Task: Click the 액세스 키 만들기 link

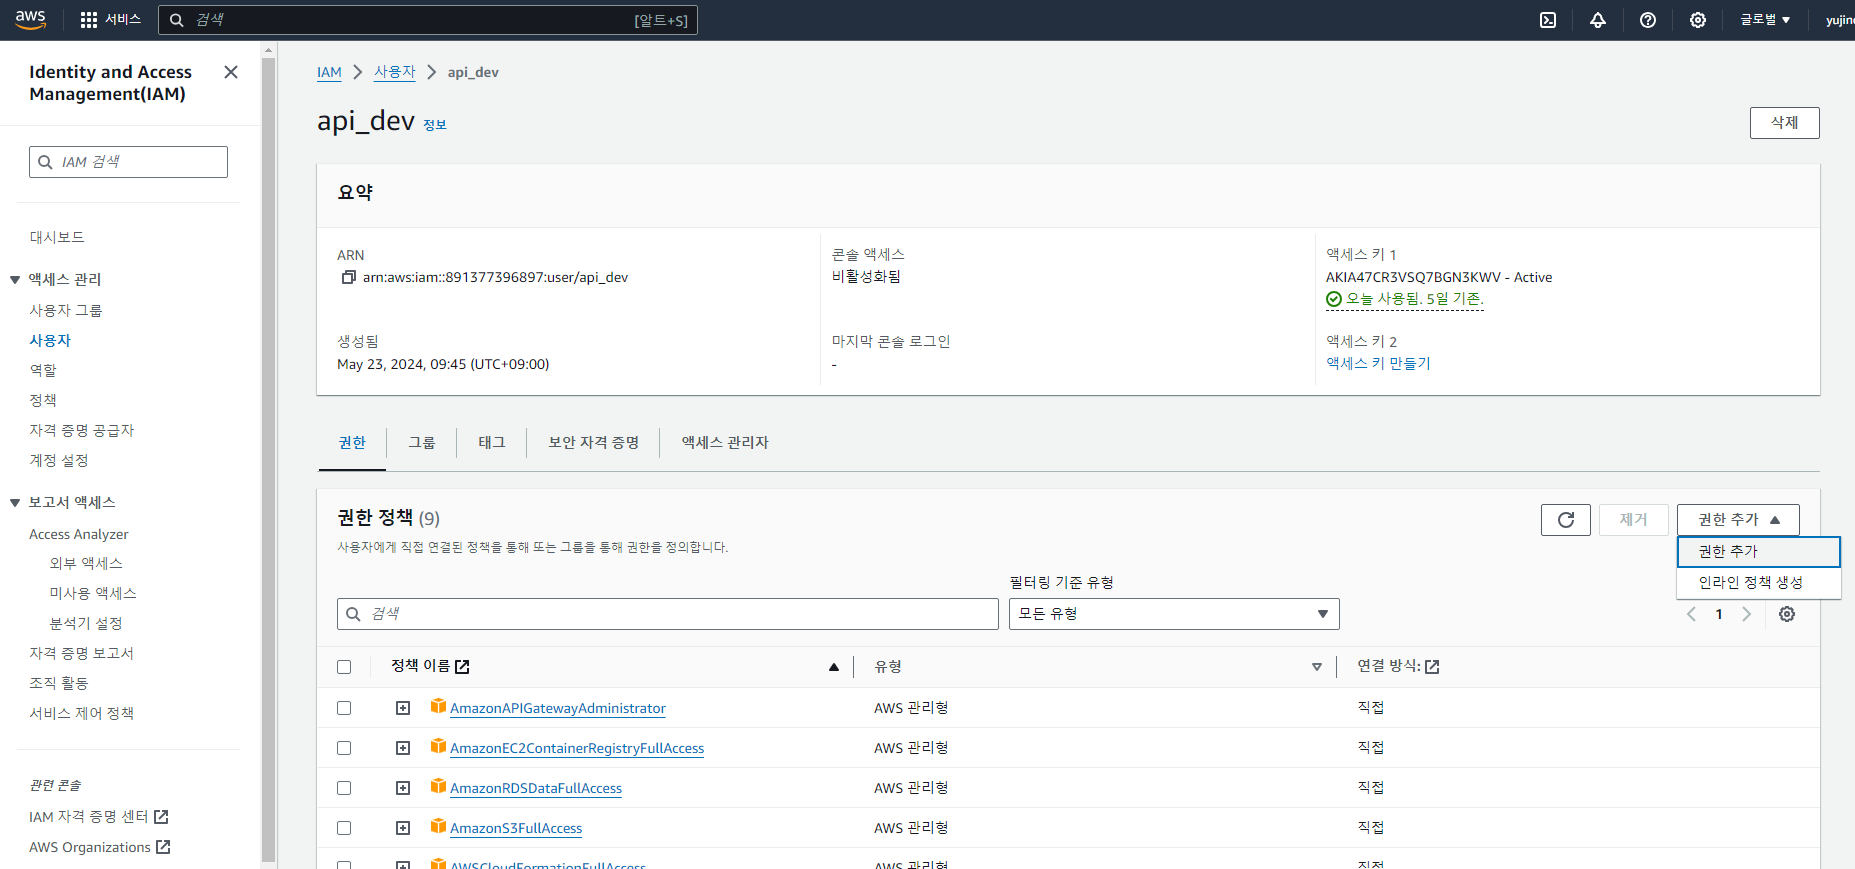Action: point(1378,364)
